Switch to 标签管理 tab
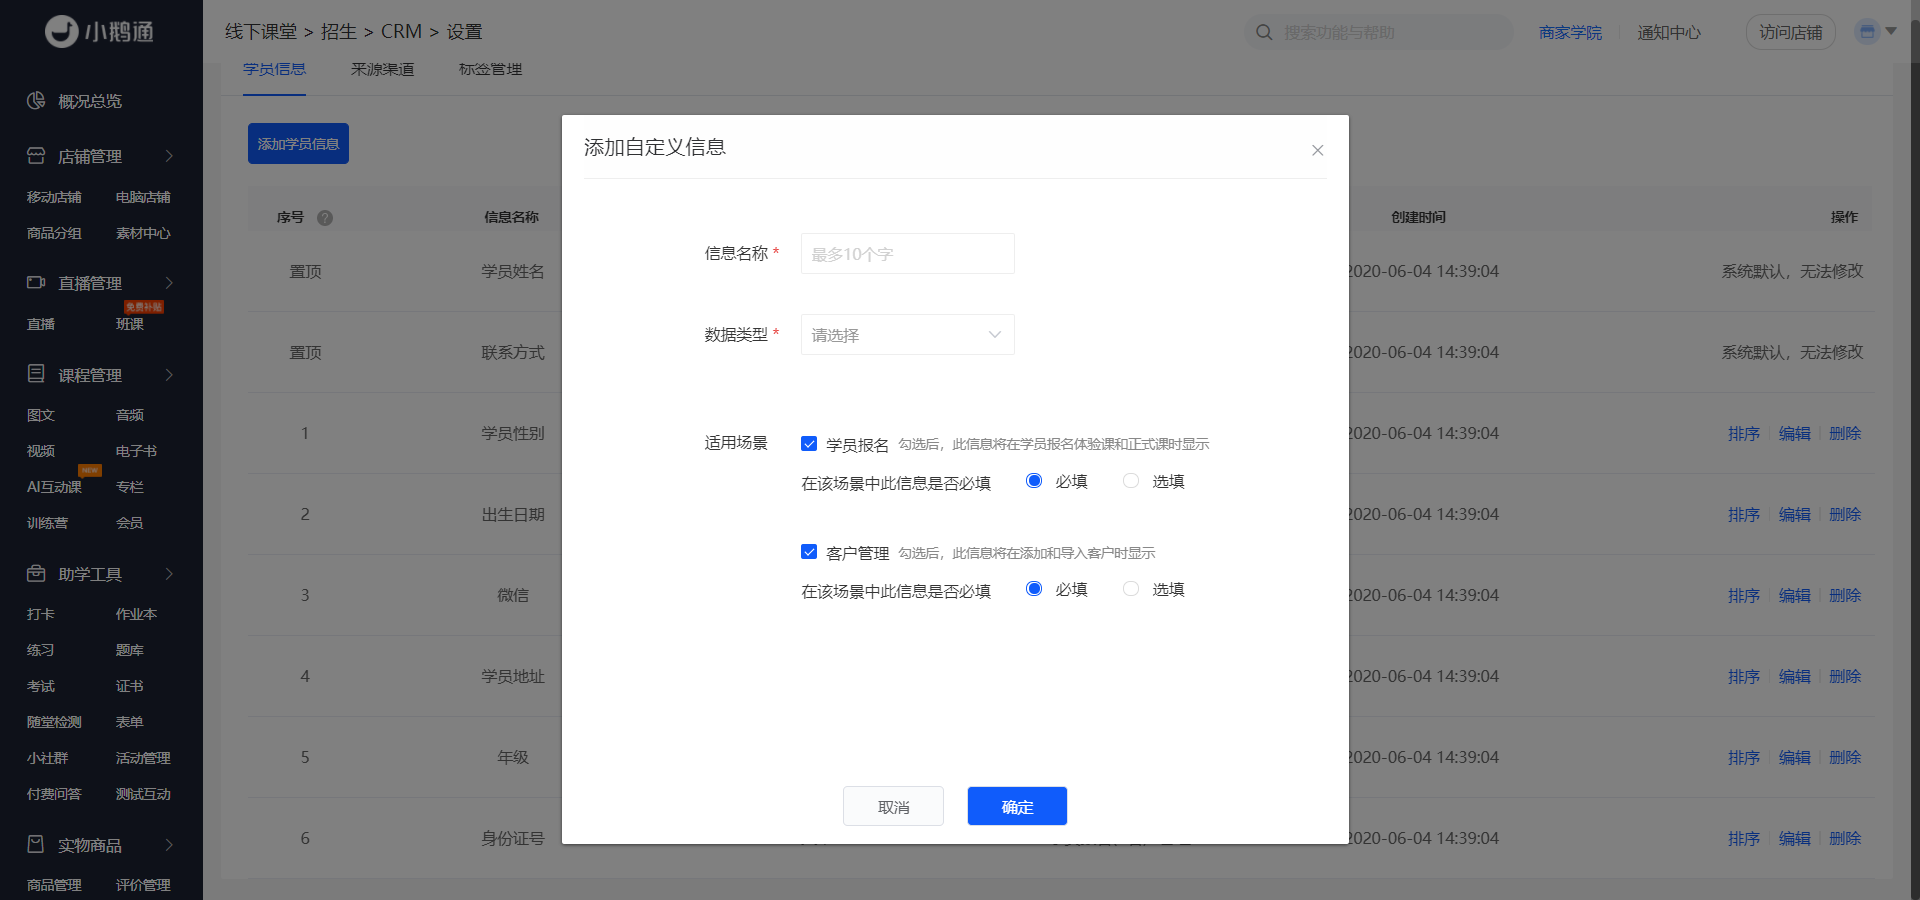Screen dimensions: 1920x900 click(x=490, y=69)
